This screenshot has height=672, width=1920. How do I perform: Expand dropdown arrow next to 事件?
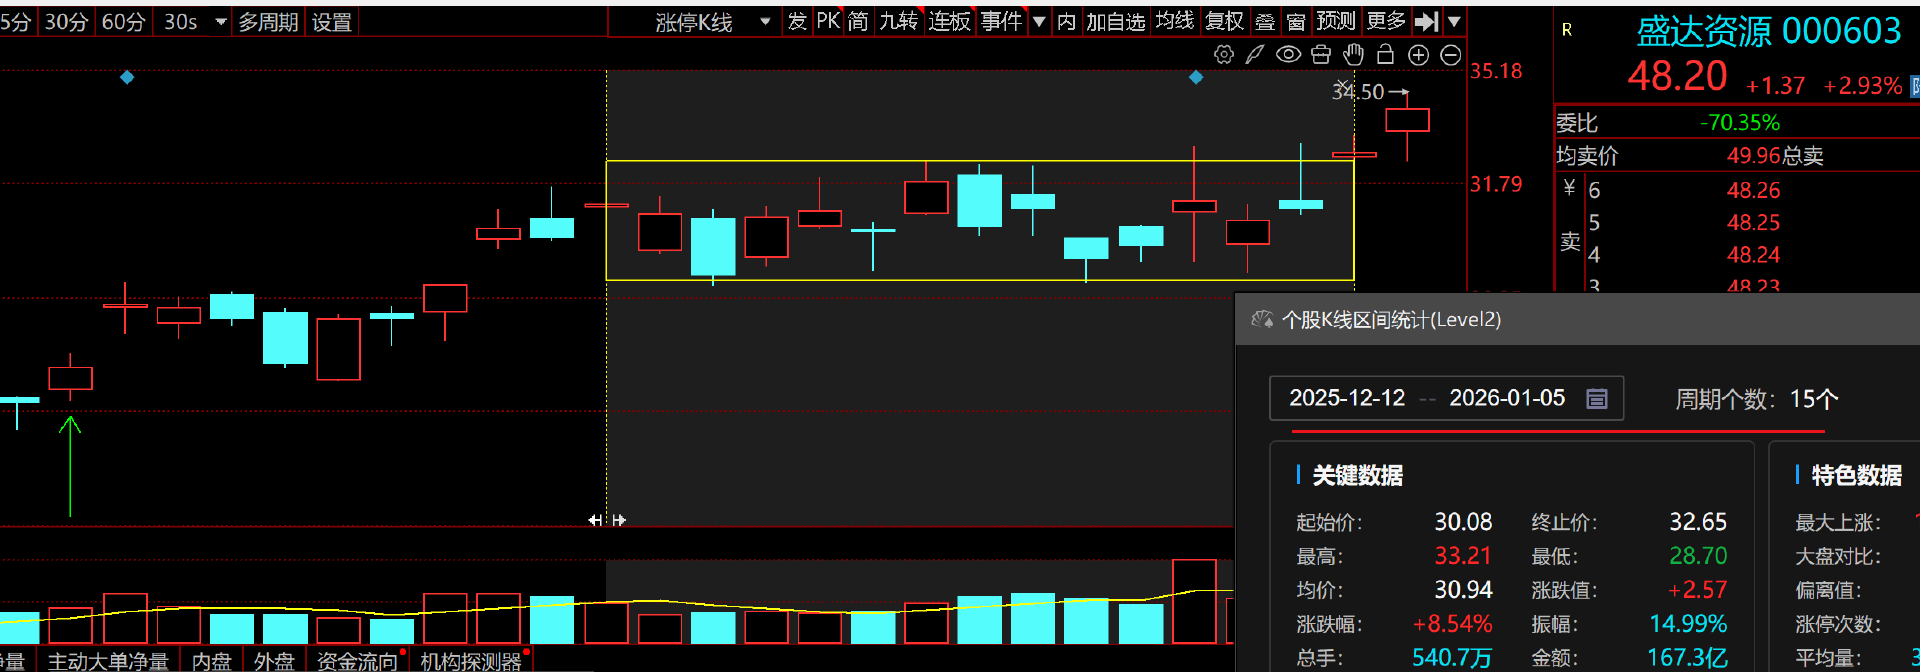click(x=1039, y=21)
